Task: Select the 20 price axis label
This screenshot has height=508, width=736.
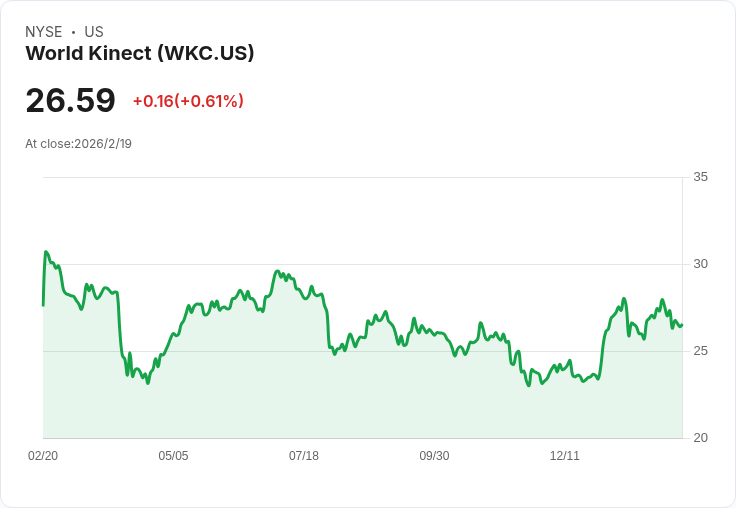Action: pos(700,438)
